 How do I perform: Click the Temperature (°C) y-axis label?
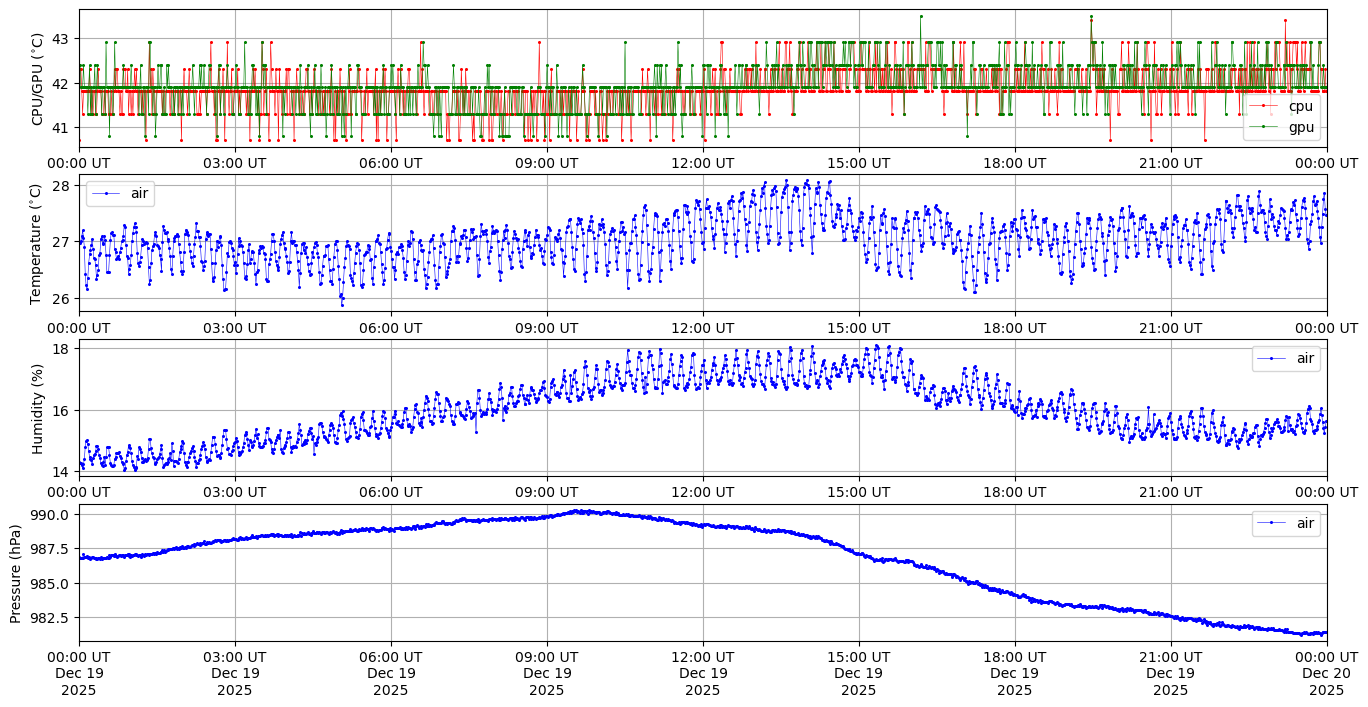pos(38,243)
